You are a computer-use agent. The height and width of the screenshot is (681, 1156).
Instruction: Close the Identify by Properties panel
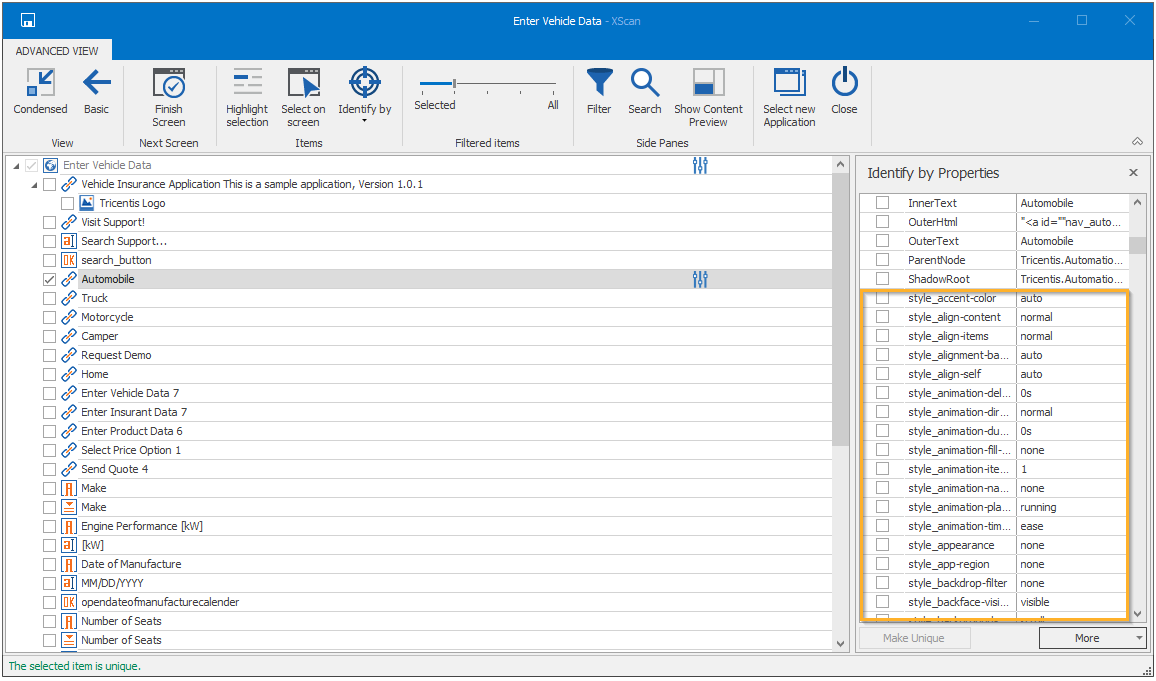tap(1133, 173)
